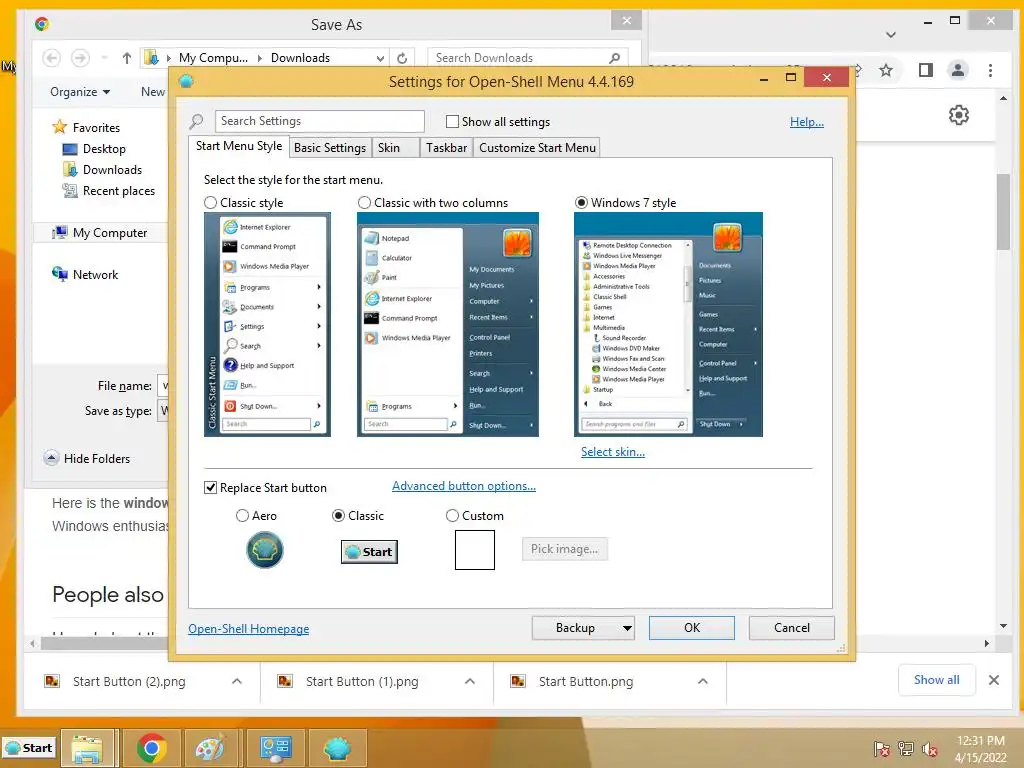Collapse folders with Hide Folders arrow

[51, 458]
